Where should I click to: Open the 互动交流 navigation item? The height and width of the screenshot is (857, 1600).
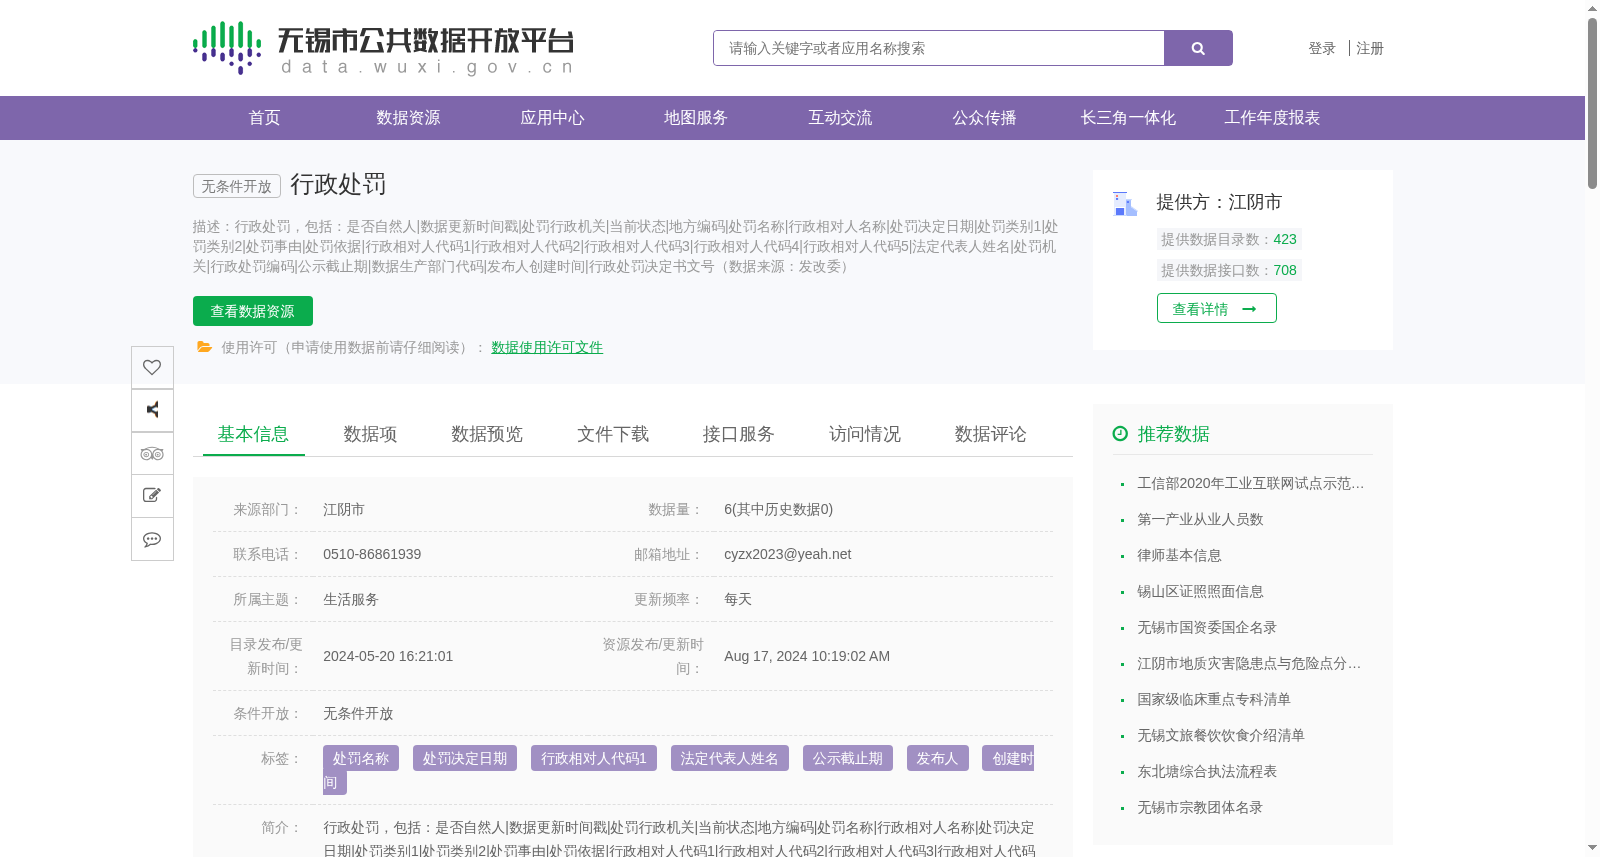(x=840, y=118)
